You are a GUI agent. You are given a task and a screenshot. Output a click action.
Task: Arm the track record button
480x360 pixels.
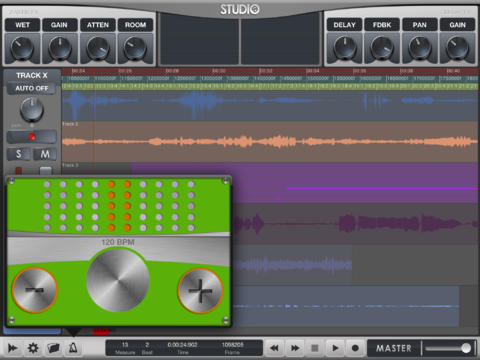pos(32,137)
